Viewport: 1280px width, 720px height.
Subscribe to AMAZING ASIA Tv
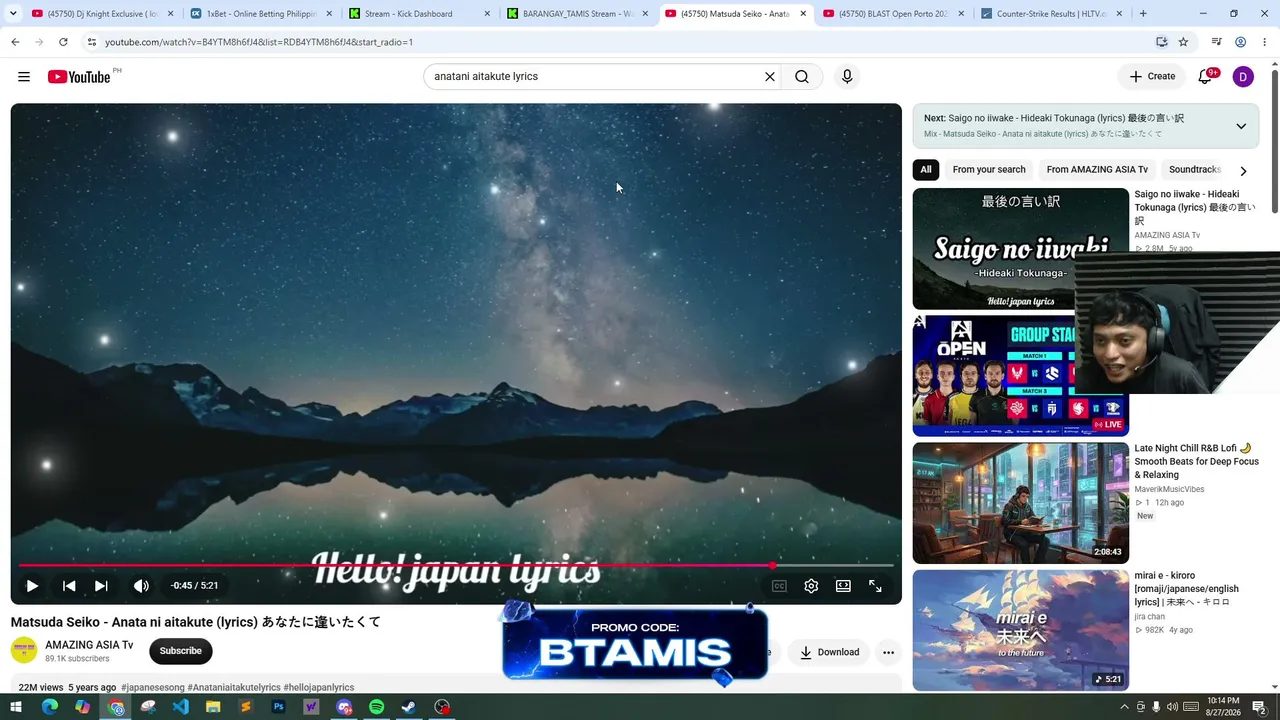click(181, 651)
